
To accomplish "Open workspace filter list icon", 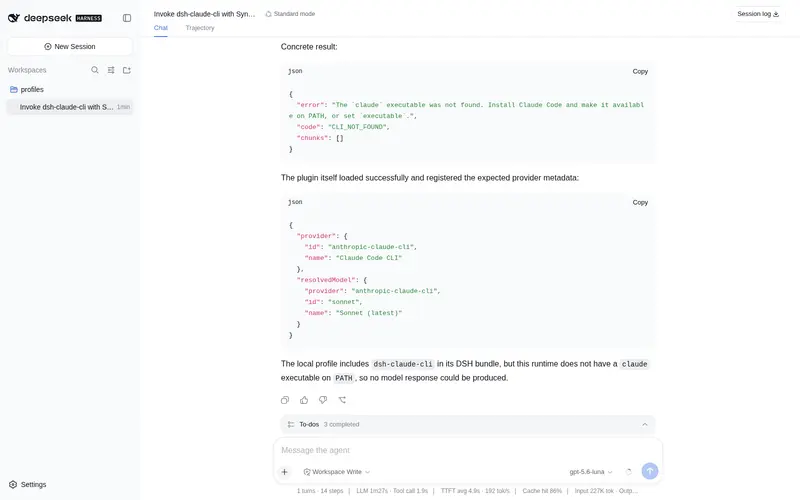I will click(111, 70).
